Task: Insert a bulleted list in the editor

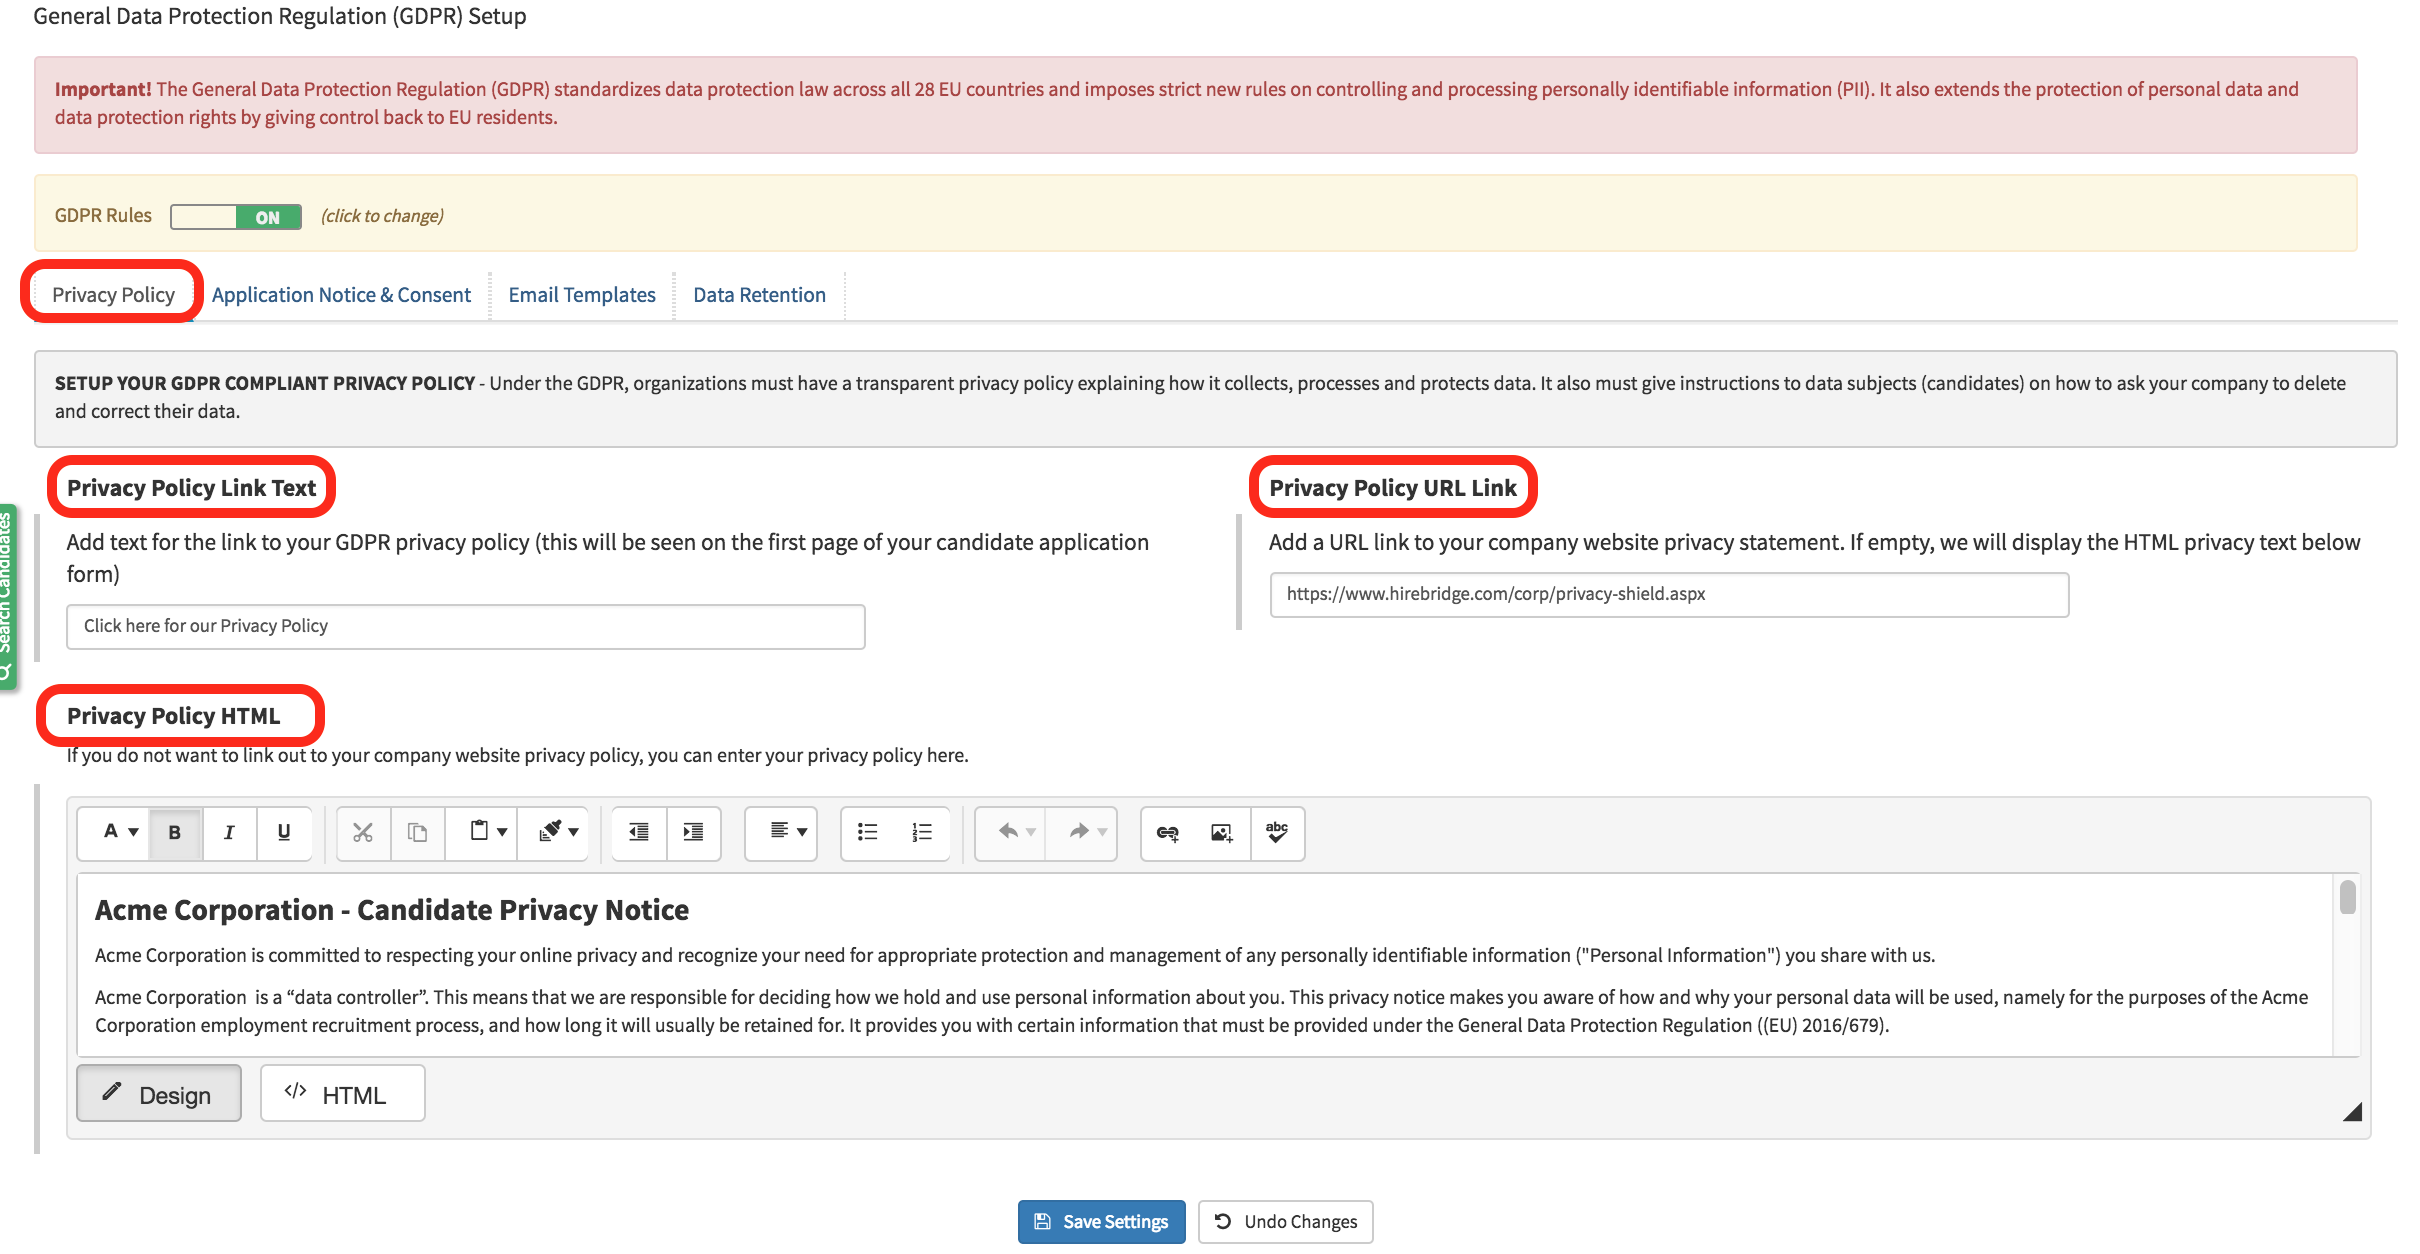Action: pos(867,833)
